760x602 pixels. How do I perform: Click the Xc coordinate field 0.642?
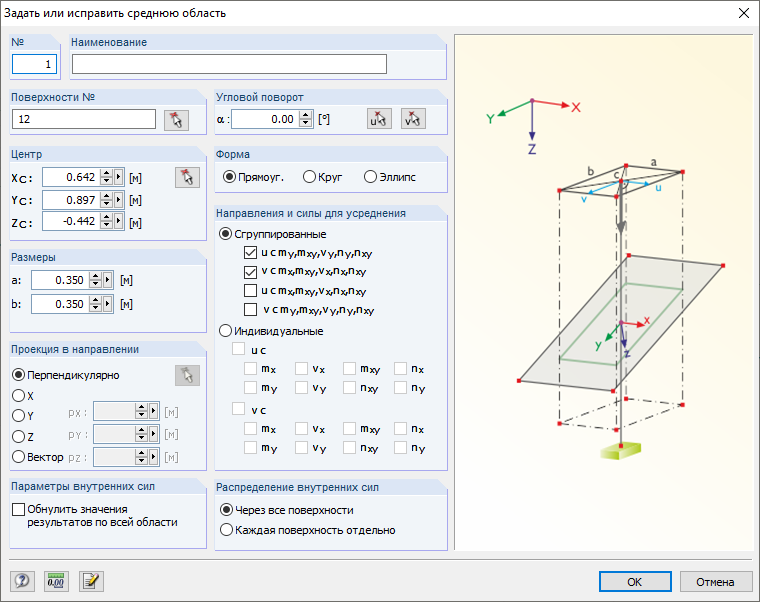point(71,177)
